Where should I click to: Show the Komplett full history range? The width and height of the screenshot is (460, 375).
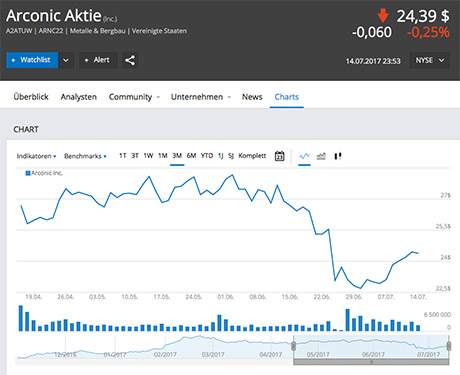[252, 156]
